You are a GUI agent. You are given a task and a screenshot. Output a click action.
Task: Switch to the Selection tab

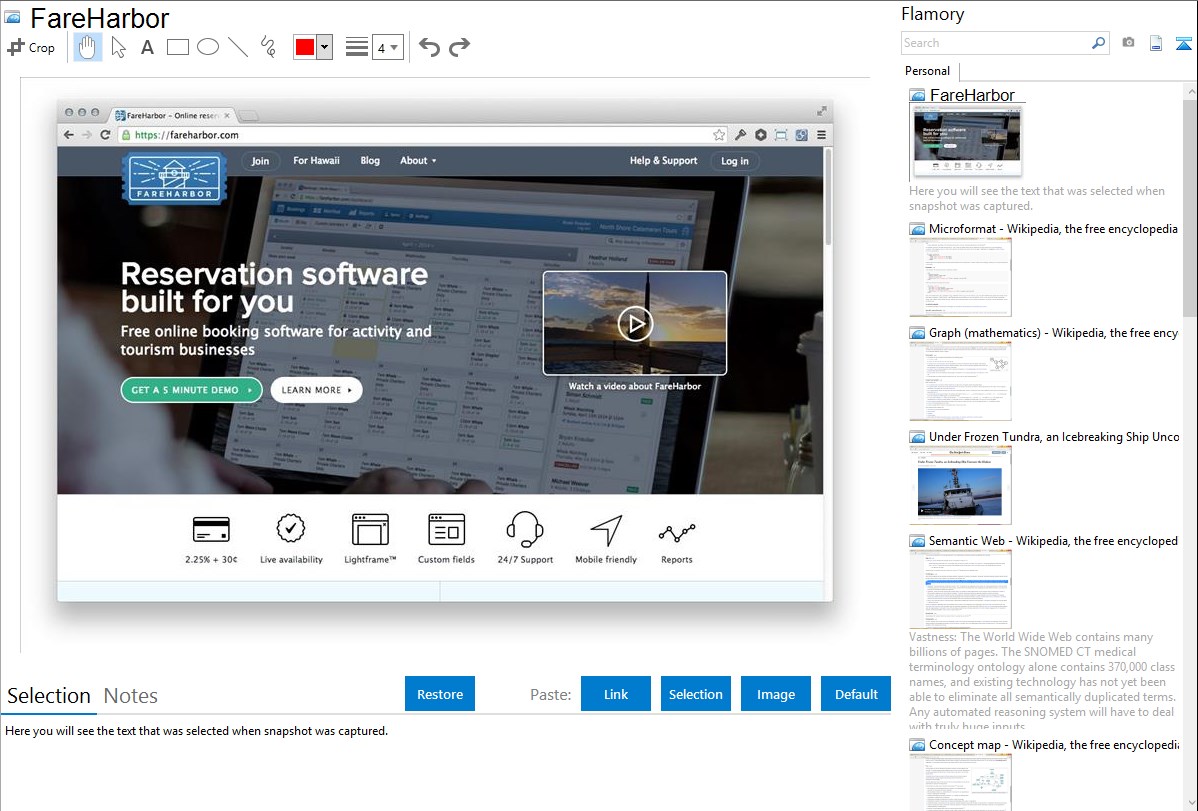(49, 696)
